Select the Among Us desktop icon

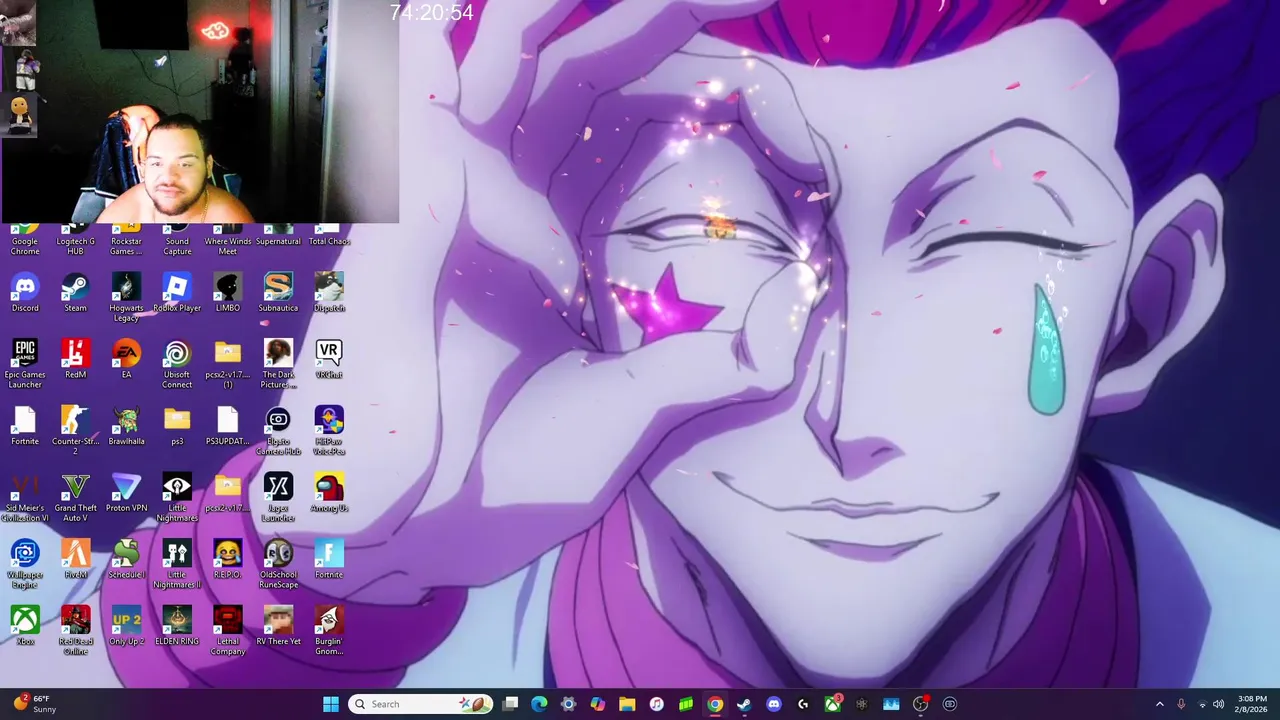point(329,494)
